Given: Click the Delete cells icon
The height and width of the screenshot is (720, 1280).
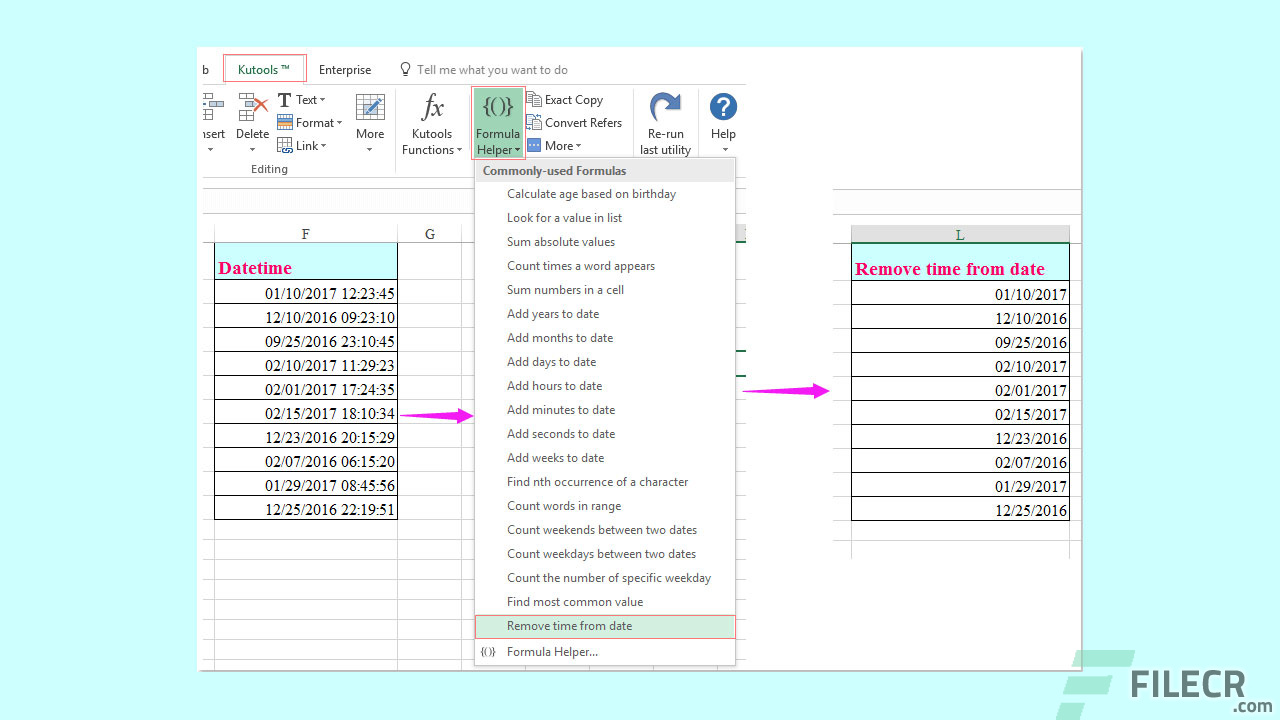Looking at the screenshot, I should pyautogui.click(x=251, y=110).
